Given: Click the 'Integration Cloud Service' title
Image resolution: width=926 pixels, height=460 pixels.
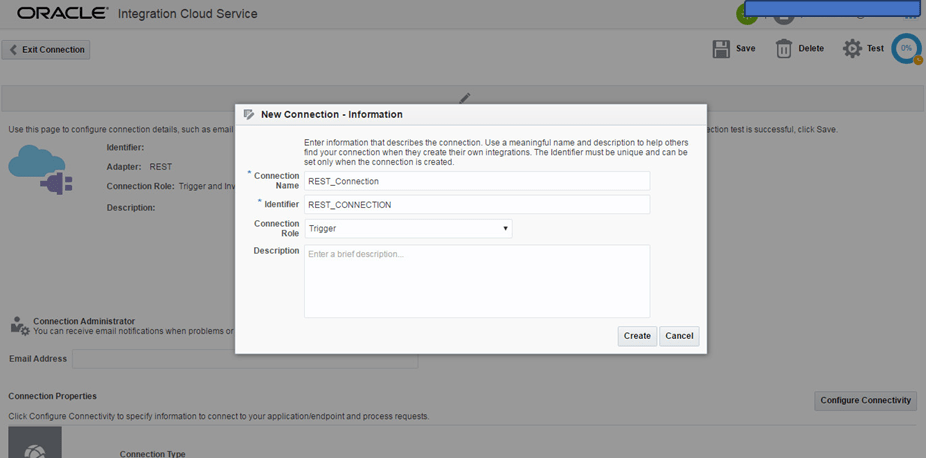Looking at the screenshot, I should 188,14.
